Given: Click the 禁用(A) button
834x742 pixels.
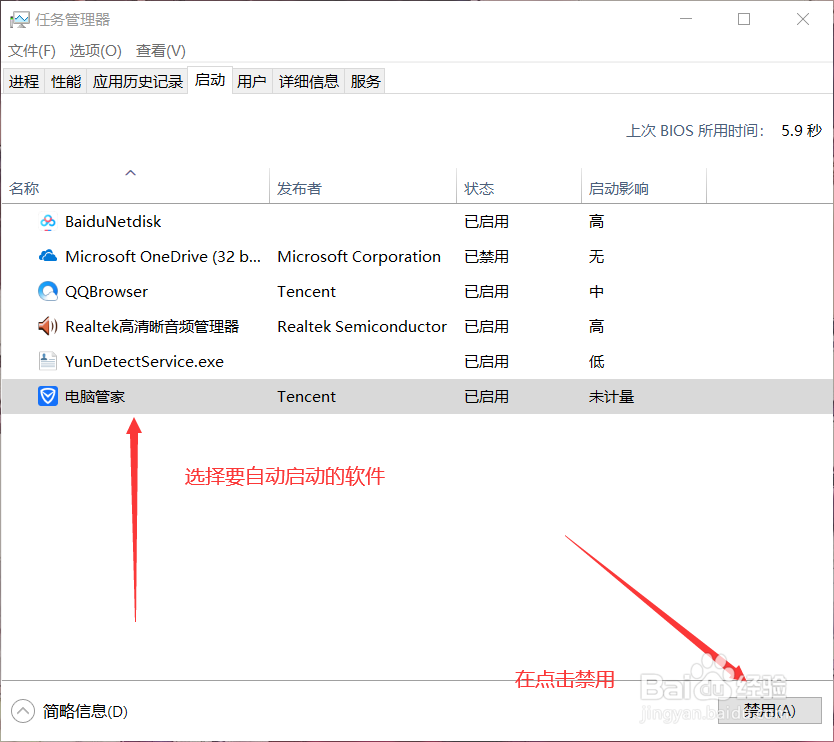Looking at the screenshot, I should click(770, 711).
